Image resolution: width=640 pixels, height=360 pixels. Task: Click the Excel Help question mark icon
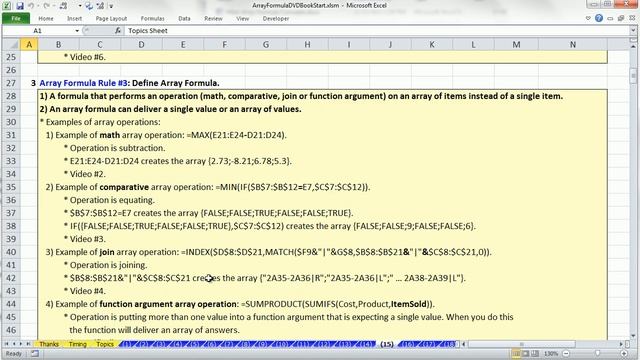(x=599, y=18)
